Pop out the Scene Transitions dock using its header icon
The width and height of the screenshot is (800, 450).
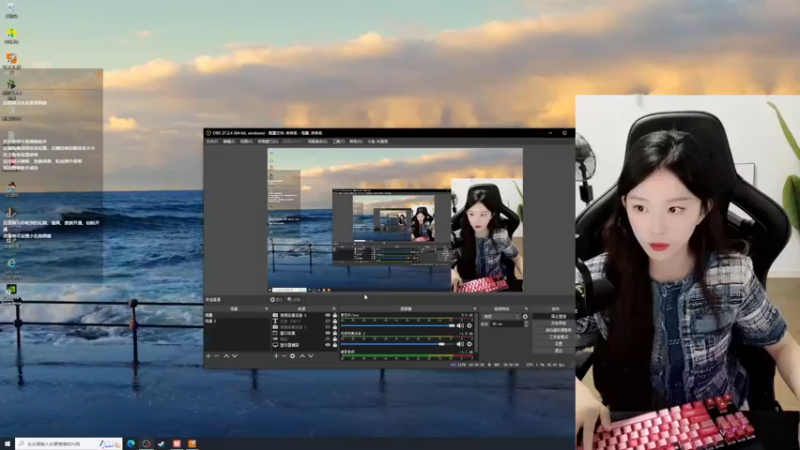526,309
